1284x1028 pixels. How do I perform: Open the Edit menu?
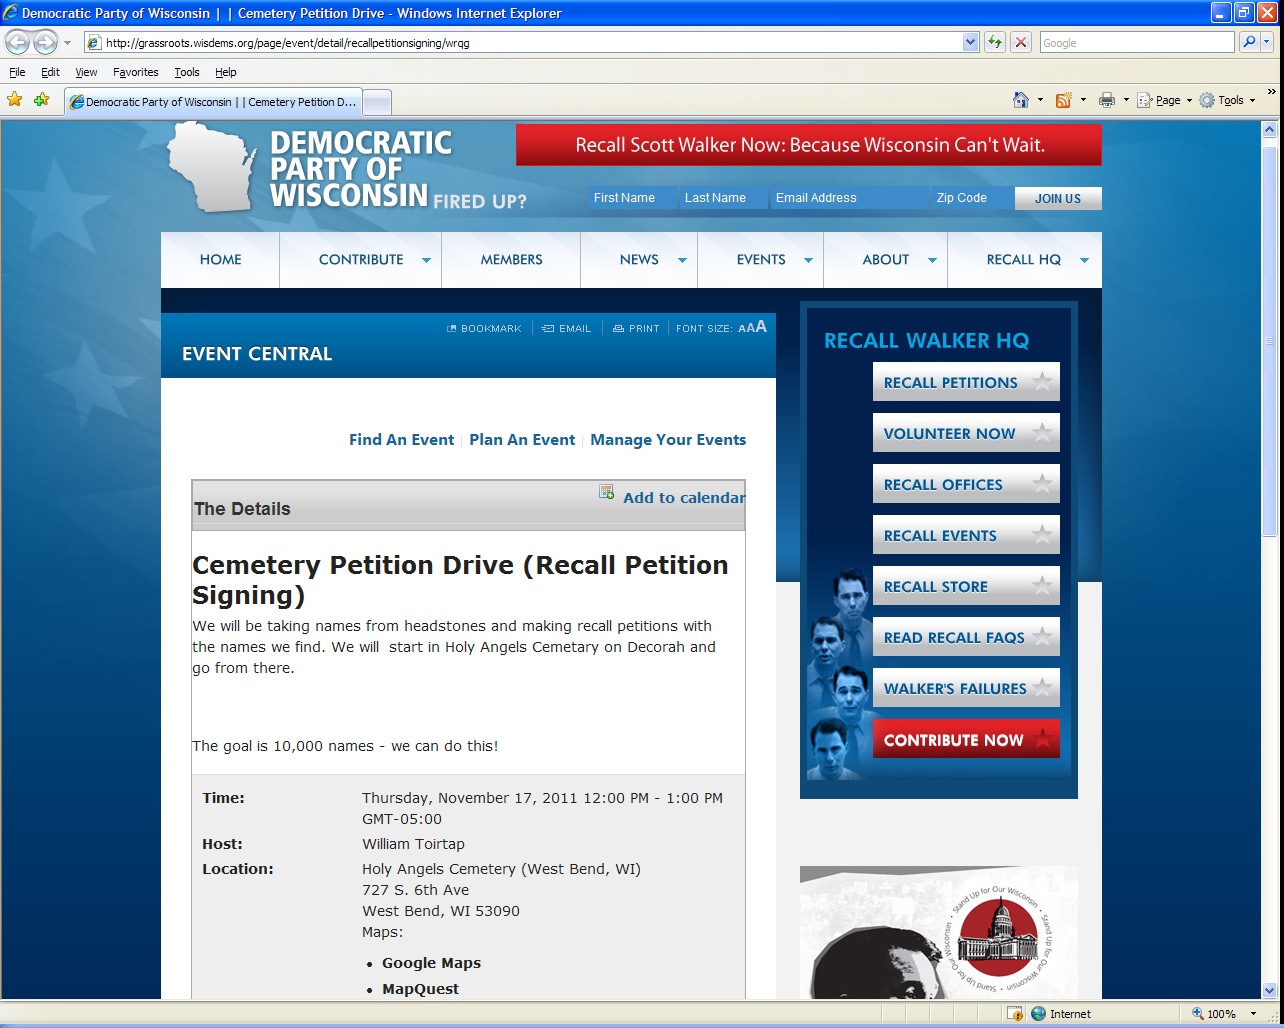tap(50, 72)
